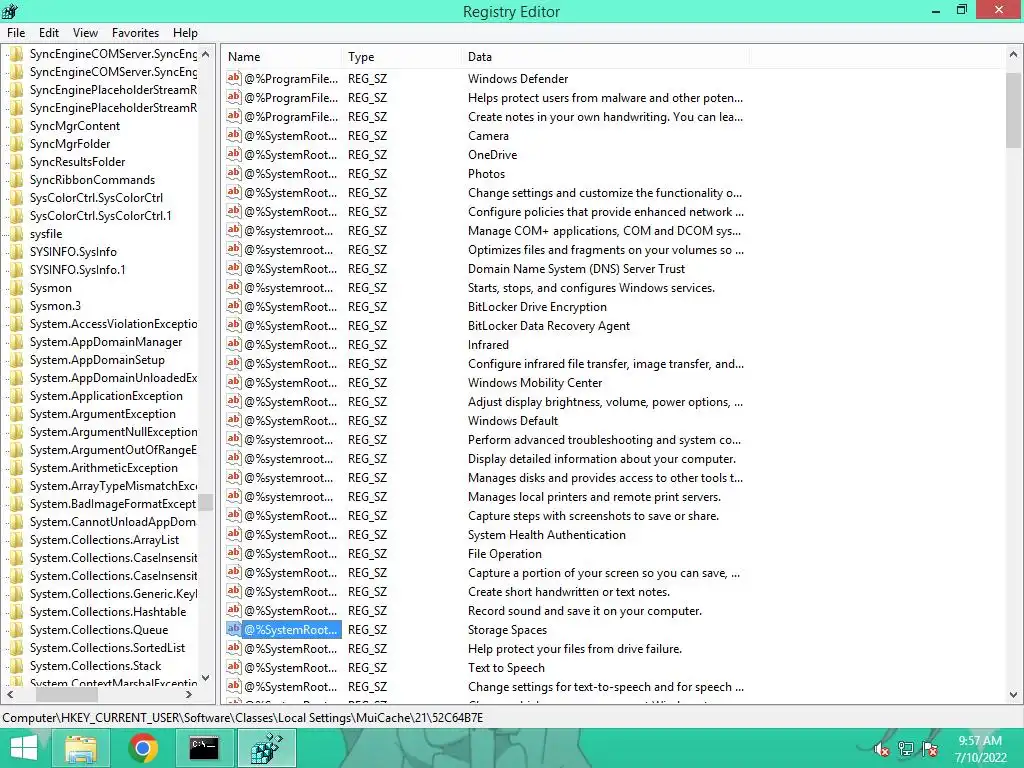Click the Registry Editor taskbar icon
The image size is (1024, 768).
[266, 748]
